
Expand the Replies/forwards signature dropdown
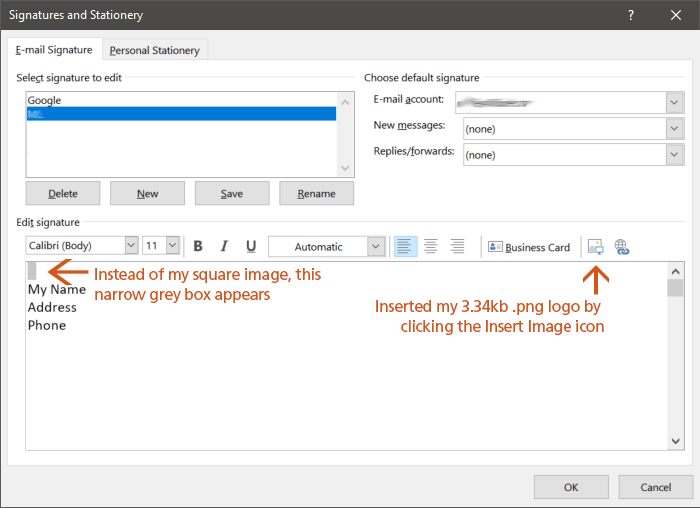point(674,155)
